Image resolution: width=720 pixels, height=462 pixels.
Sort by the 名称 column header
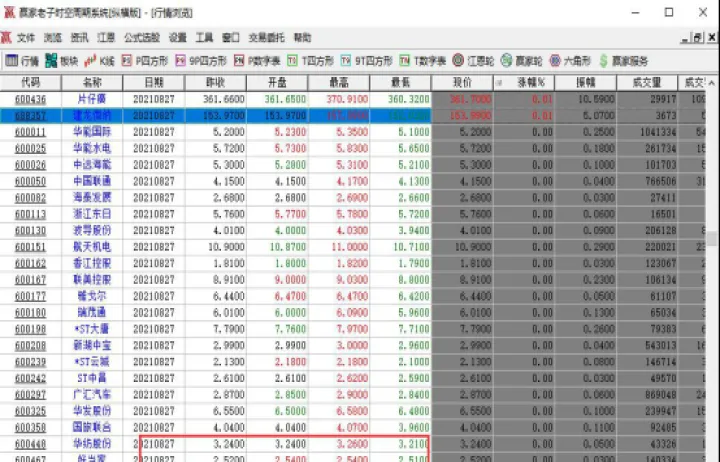click(x=92, y=83)
